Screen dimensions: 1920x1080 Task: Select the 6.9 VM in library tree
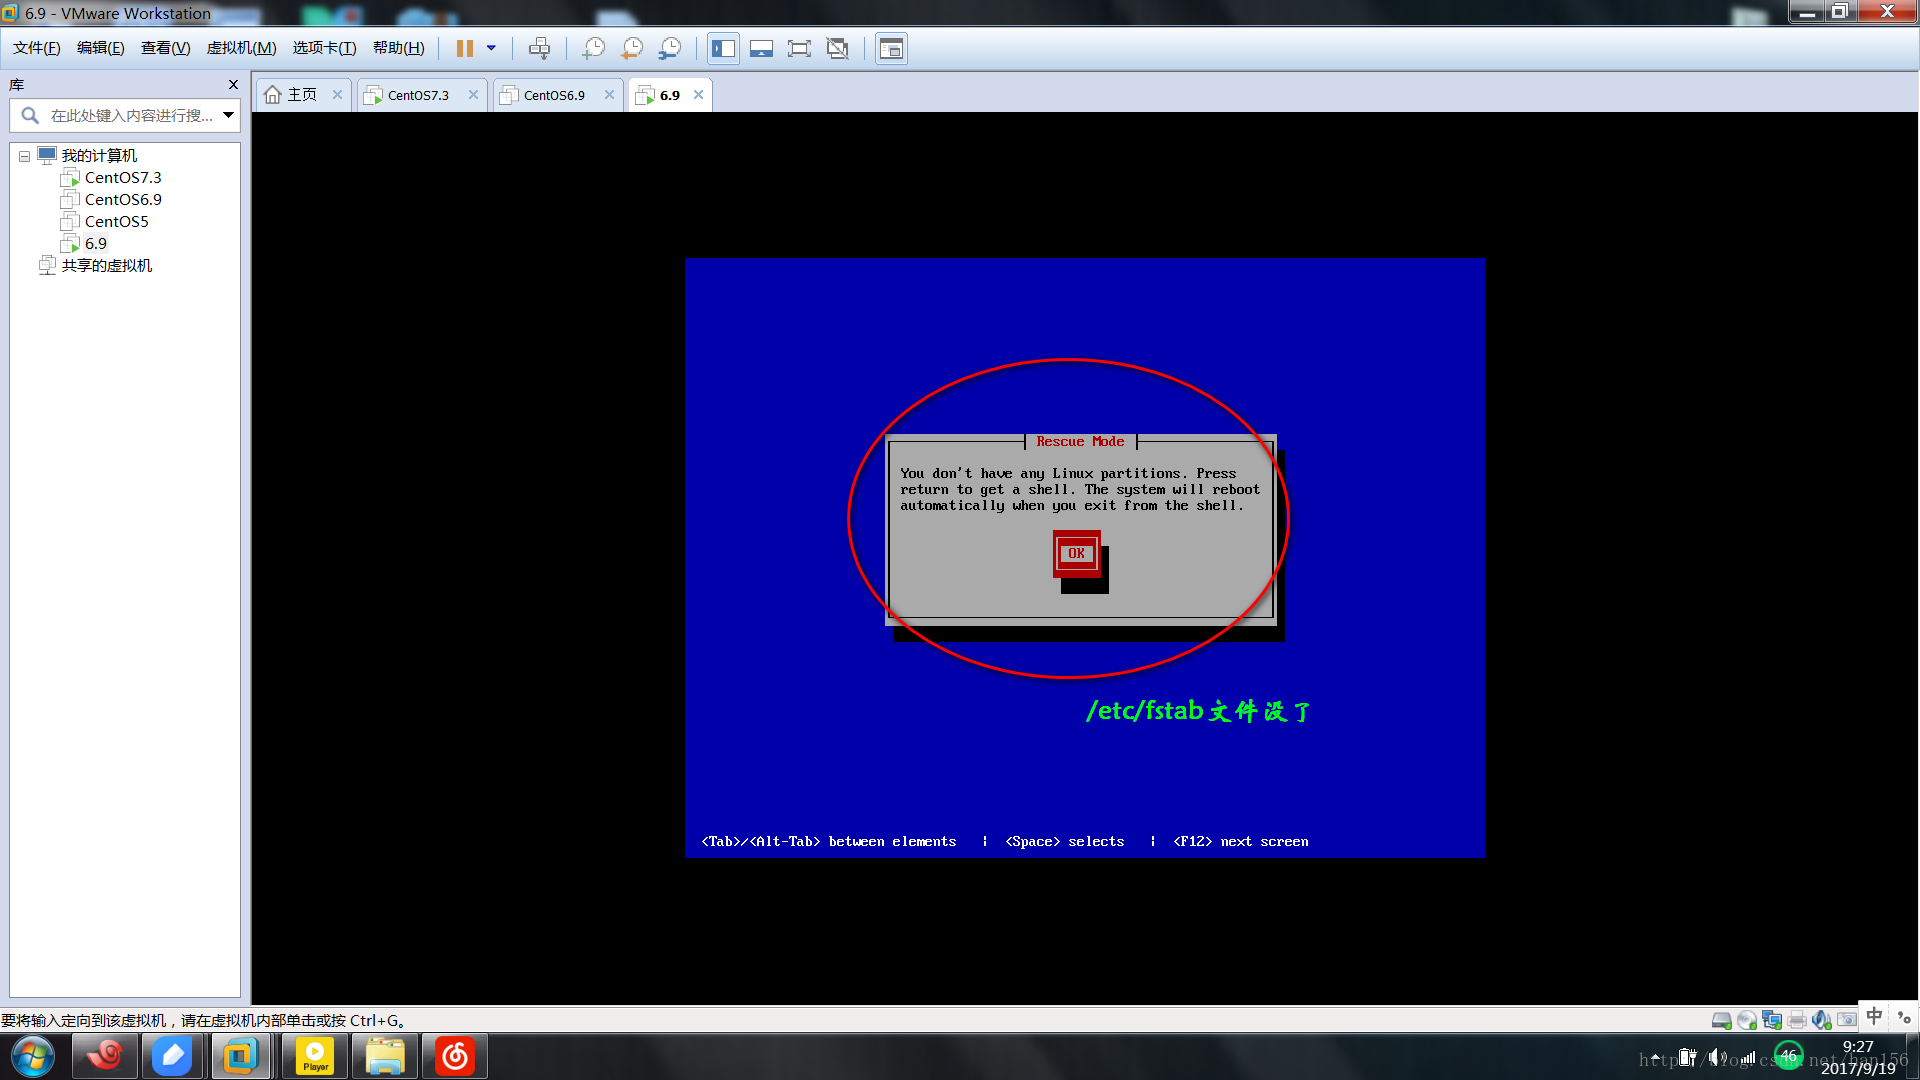pos(95,243)
